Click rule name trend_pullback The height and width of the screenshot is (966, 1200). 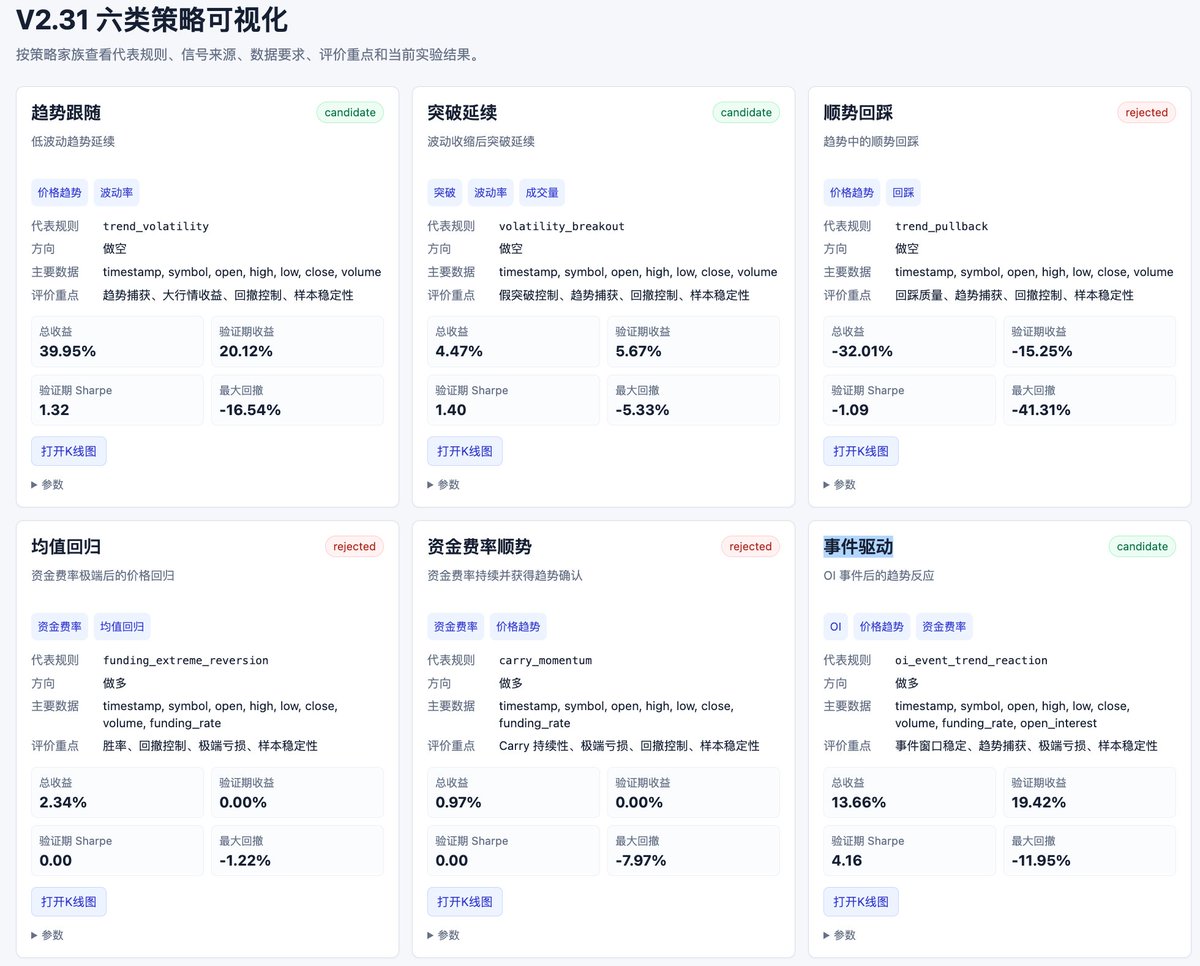(x=941, y=226)
